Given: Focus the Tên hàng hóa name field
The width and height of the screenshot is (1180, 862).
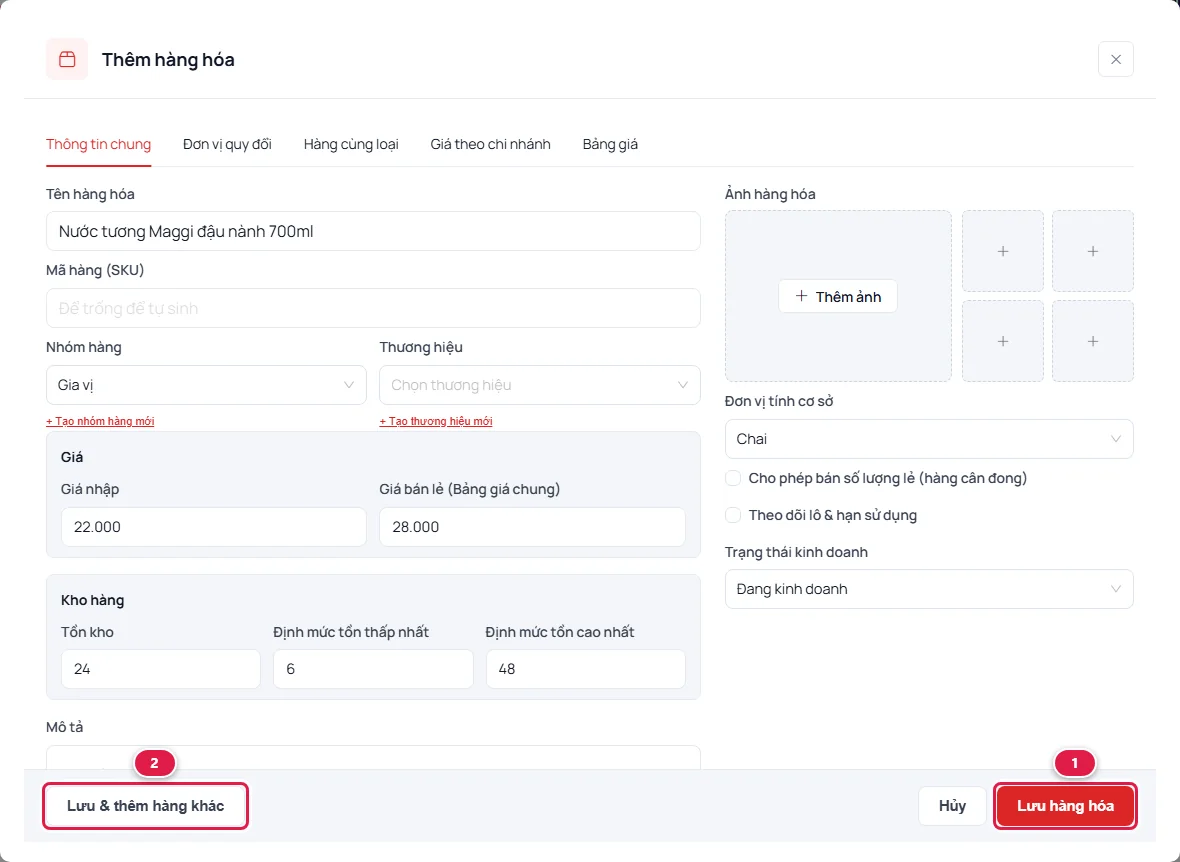Looking at the screenshot, I should [373, 231].
